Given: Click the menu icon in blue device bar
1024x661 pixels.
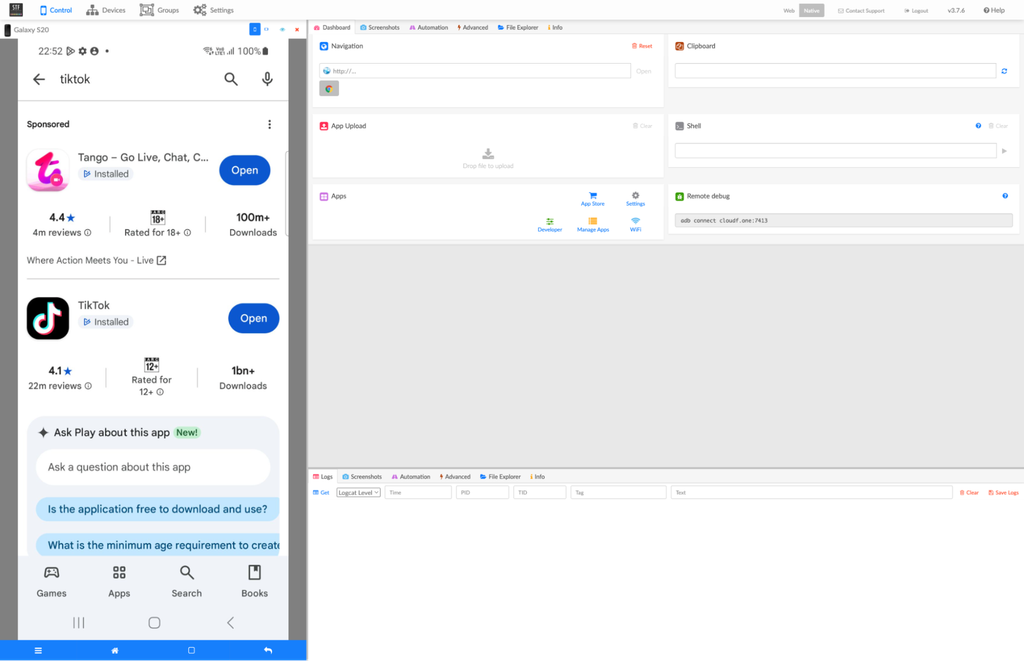Looking at the screenshot, I should tap(39, 651).
